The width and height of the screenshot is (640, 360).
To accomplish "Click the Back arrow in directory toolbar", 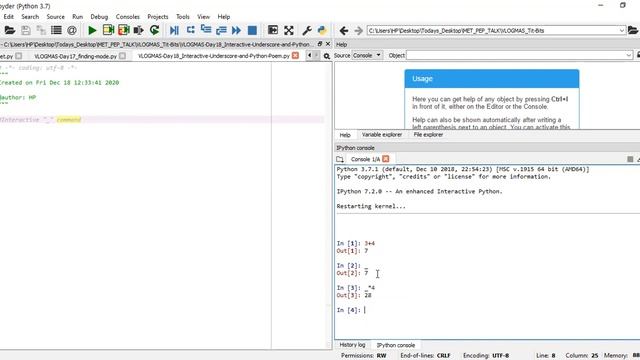I will click(344, 31).
